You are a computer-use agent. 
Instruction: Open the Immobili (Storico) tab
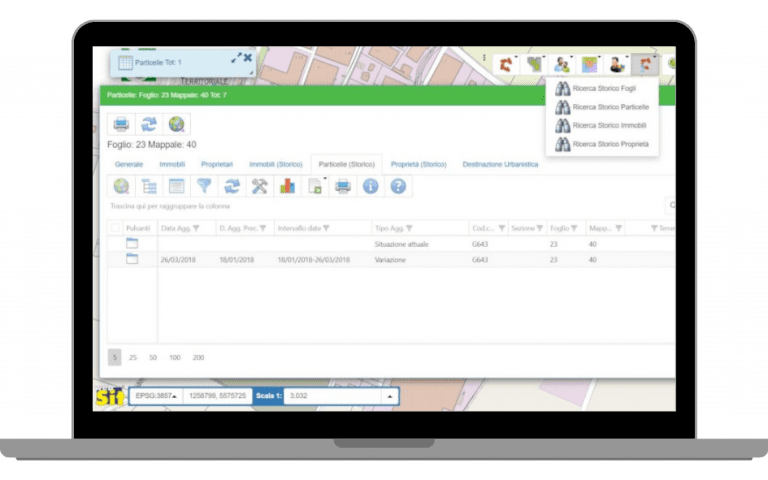click(276, 165)
